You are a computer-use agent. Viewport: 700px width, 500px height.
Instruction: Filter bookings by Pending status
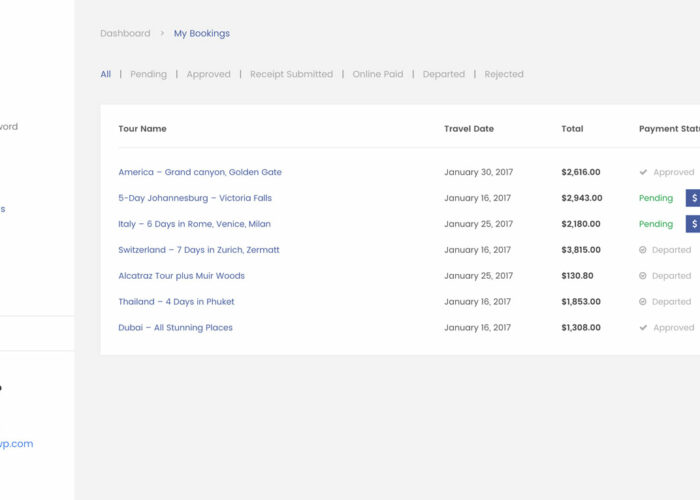(x=148, y=74)
